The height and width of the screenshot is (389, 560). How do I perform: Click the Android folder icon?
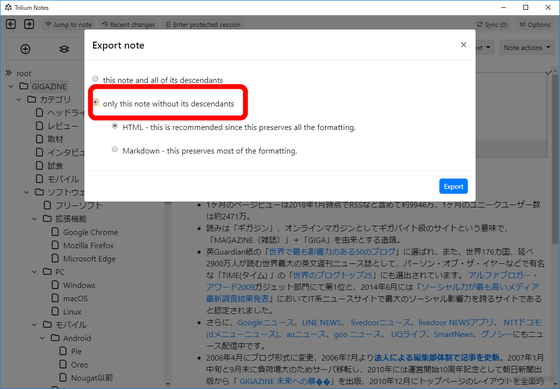55,338
